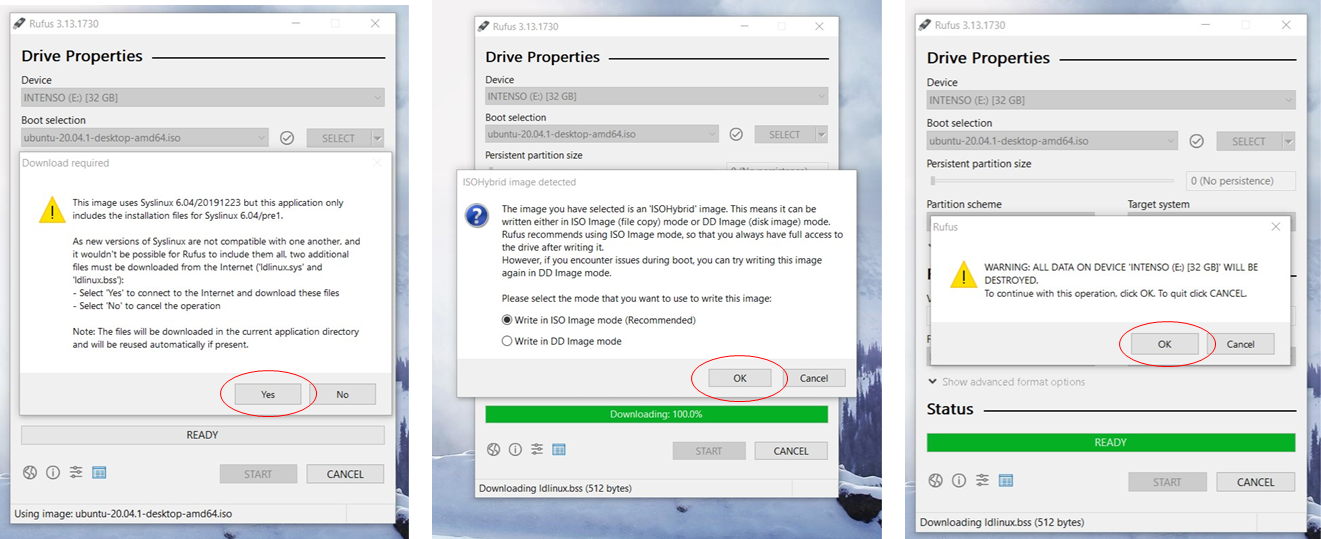Open settings sliders icon in left Rufus window
This screenshot has width=1321, height=539.
pyautogui.click(x=76, y=473)
